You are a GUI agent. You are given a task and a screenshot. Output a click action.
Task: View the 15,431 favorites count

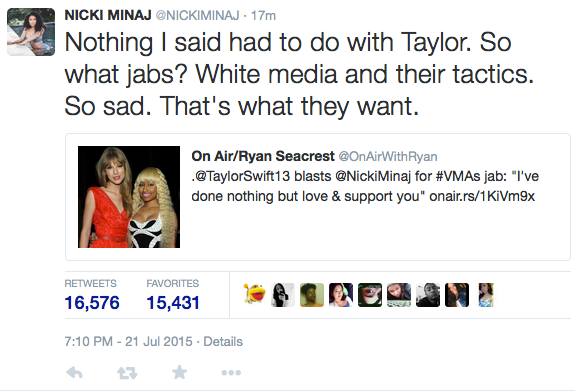coord(173,303)
